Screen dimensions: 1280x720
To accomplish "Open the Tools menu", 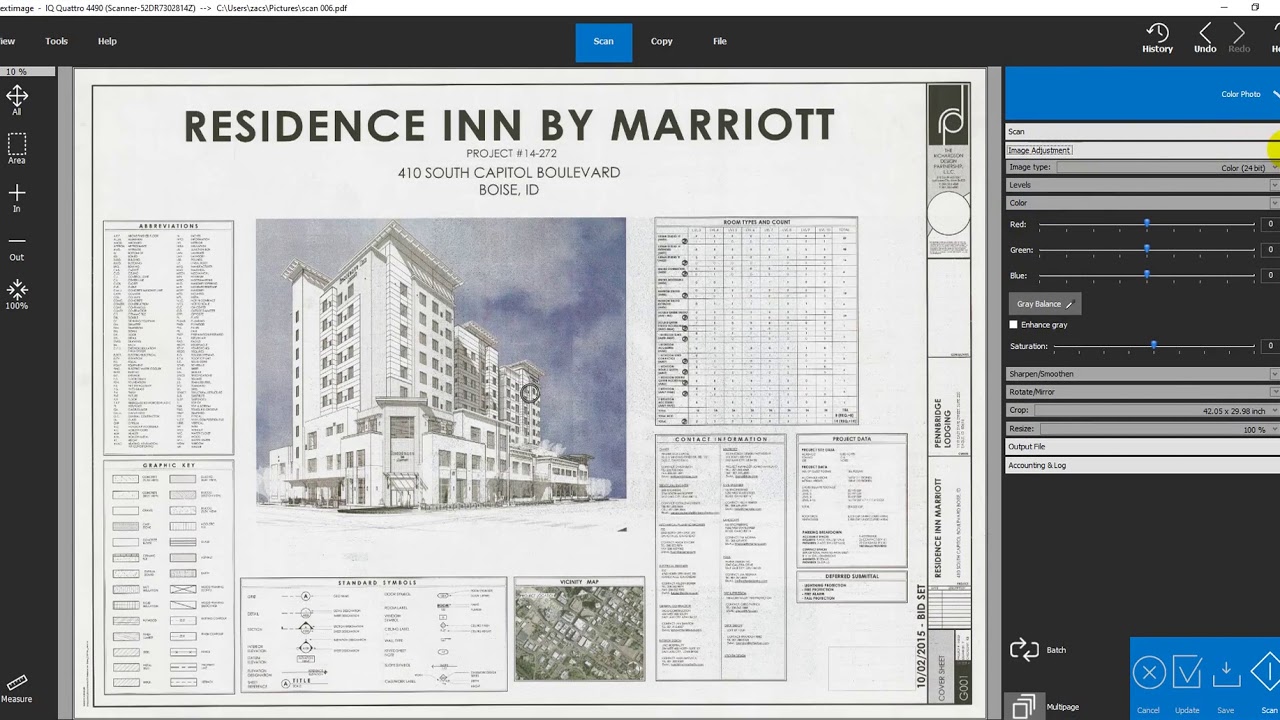I will coord(56,41).
